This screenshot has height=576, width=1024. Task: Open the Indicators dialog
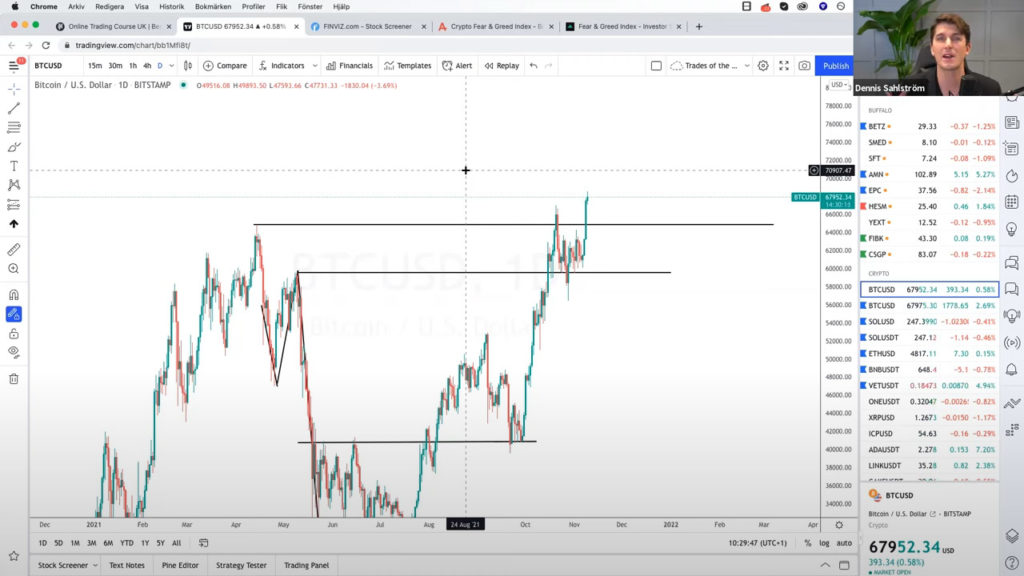281,65
